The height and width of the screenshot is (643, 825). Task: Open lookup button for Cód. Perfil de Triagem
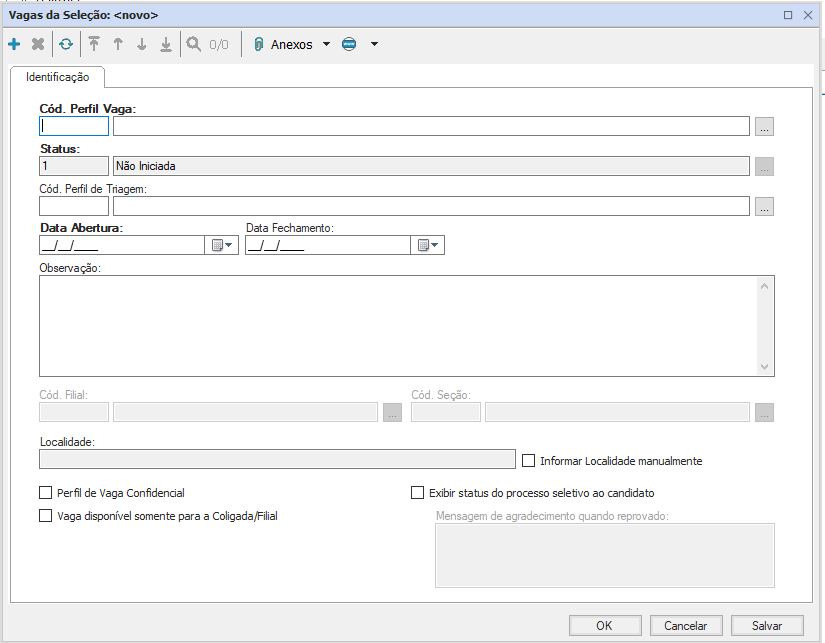764,207
